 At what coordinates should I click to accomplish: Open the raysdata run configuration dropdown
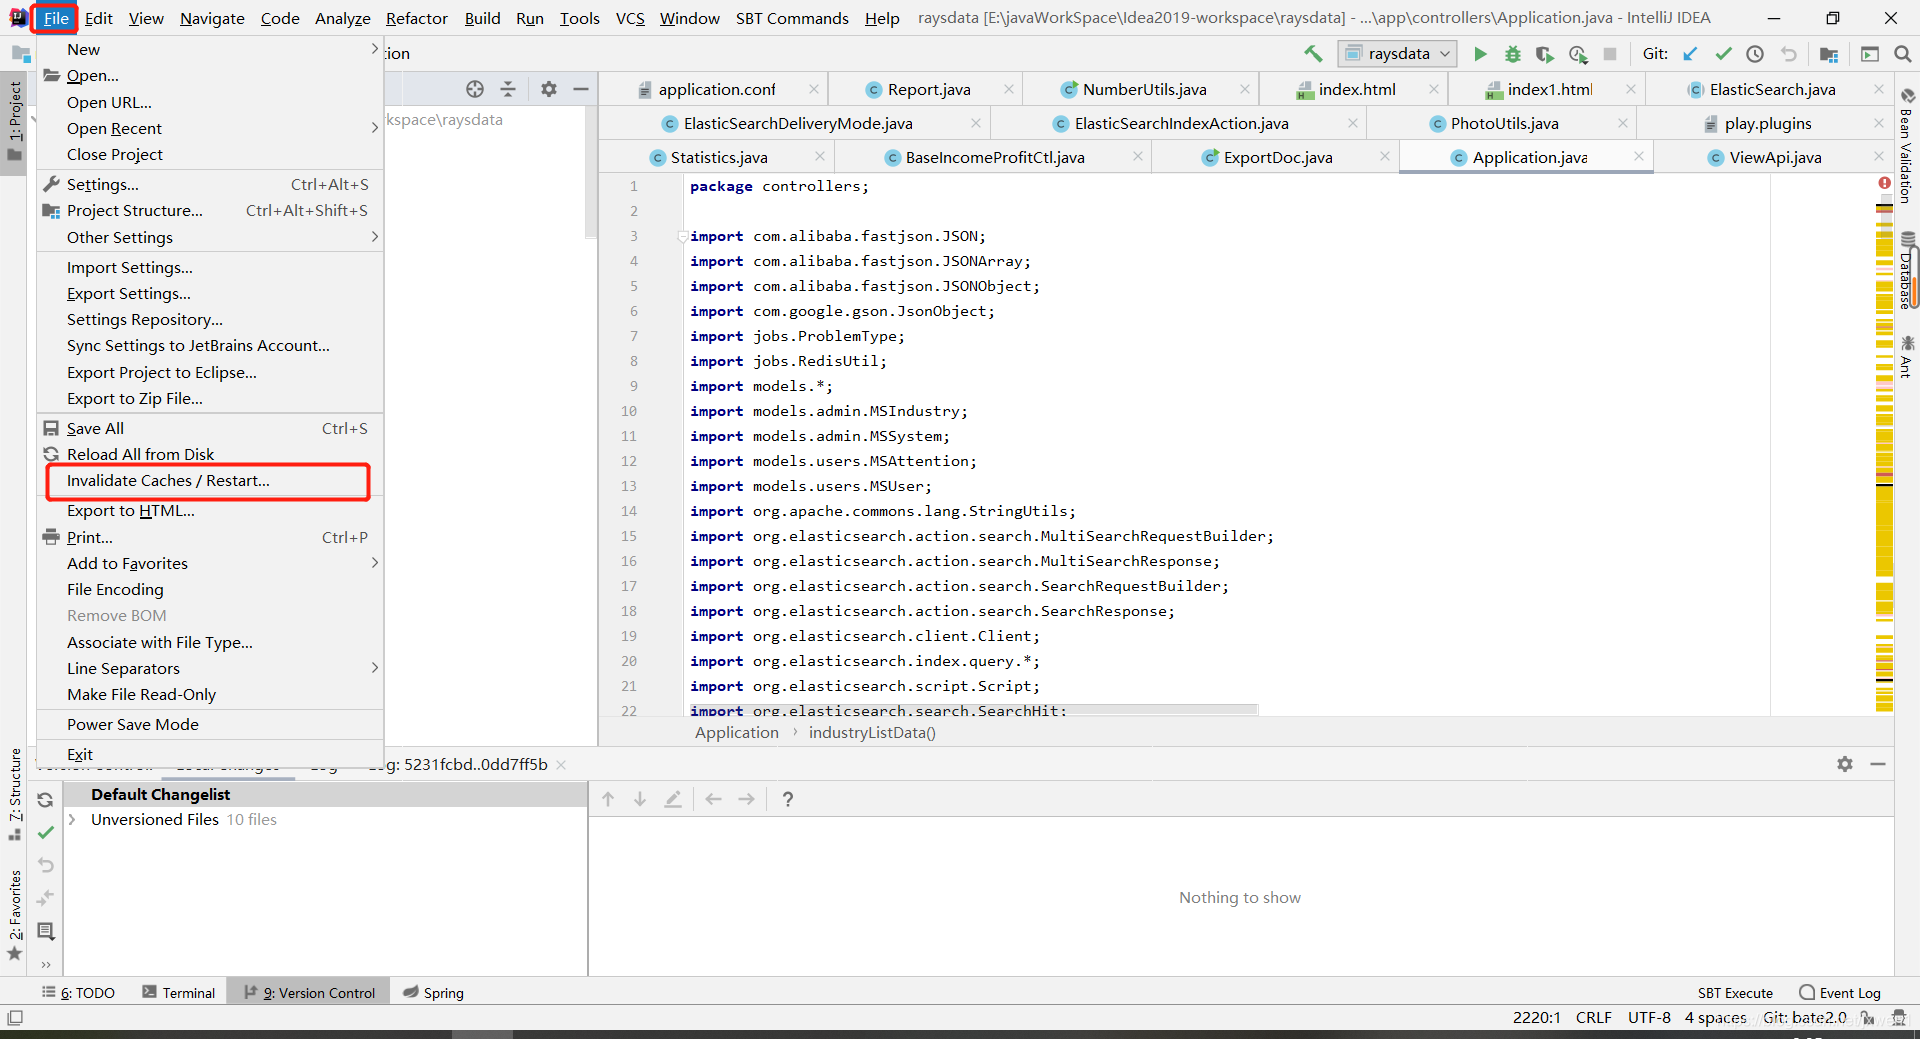click(1397, 54)
